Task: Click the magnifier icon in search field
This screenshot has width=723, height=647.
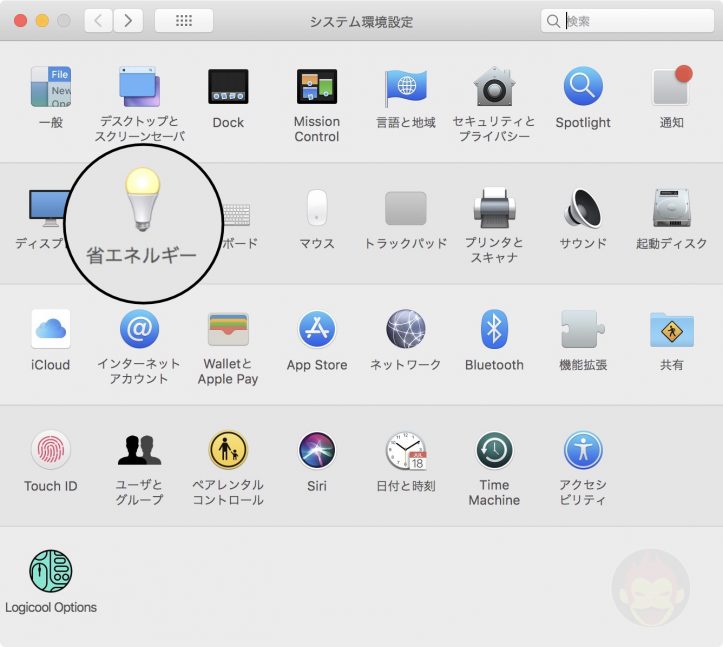Action: pos(553,21)
